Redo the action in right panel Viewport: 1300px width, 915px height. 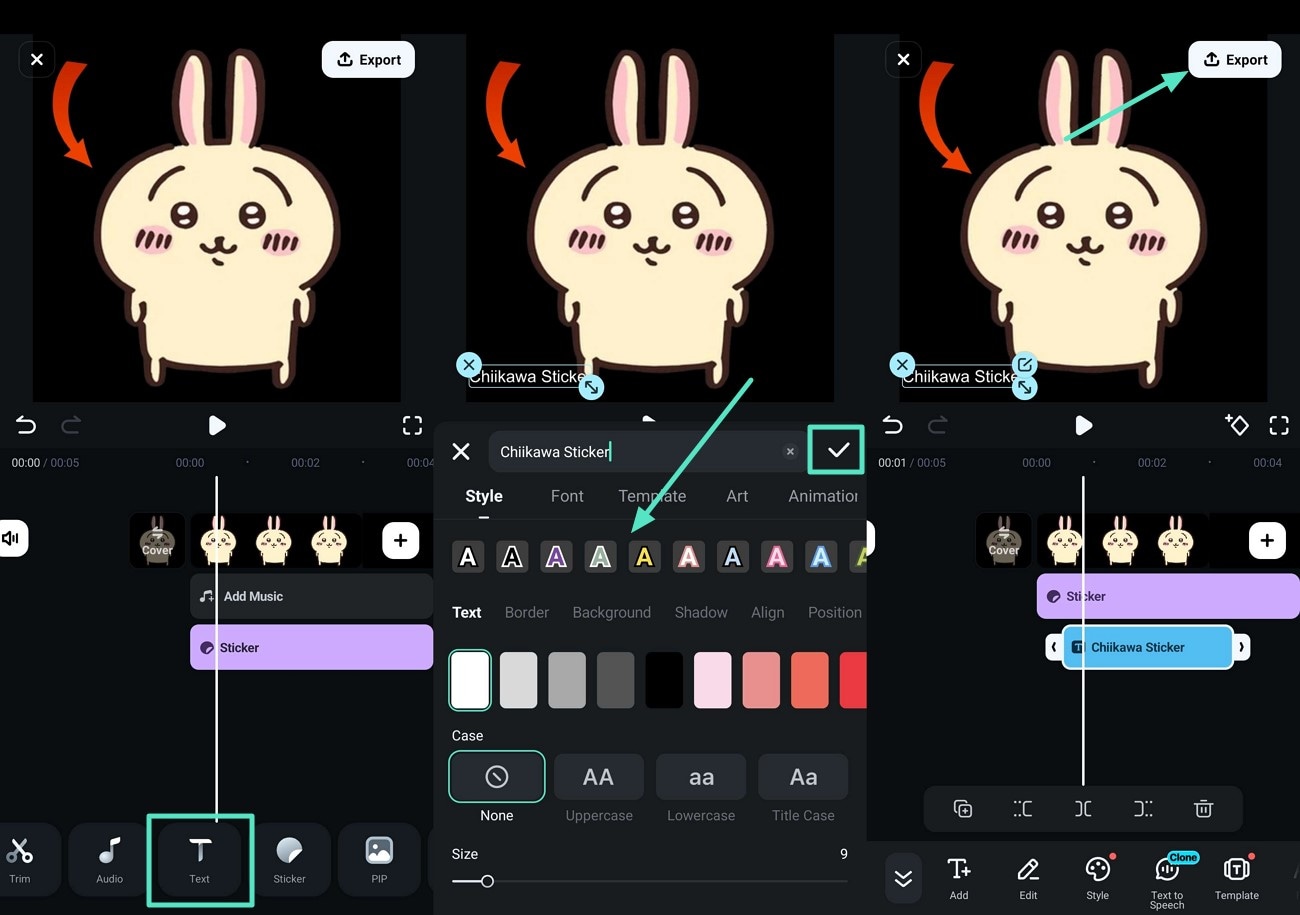click(937, 426)
